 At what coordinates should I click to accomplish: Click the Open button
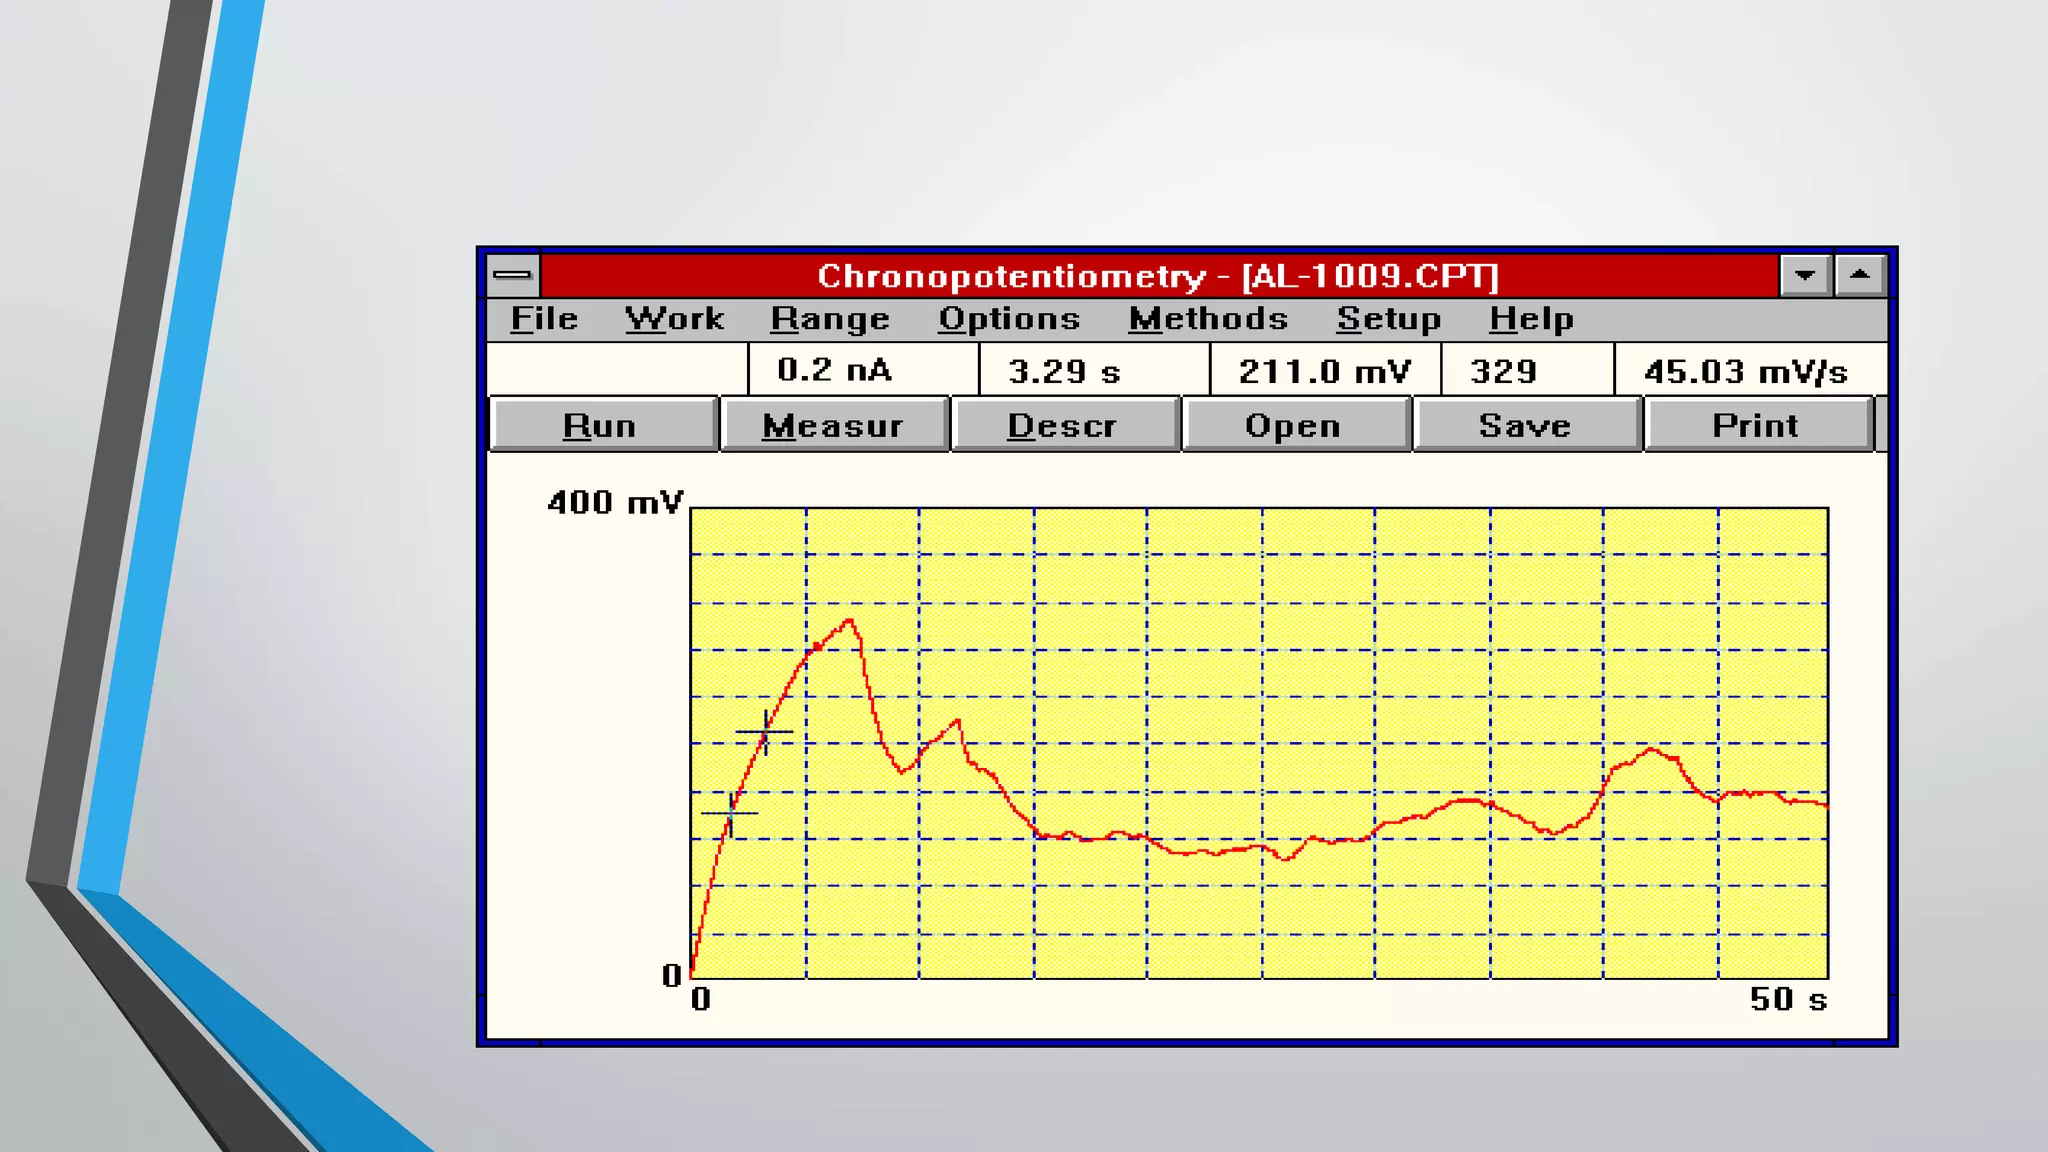click(x=1294, y=426)
